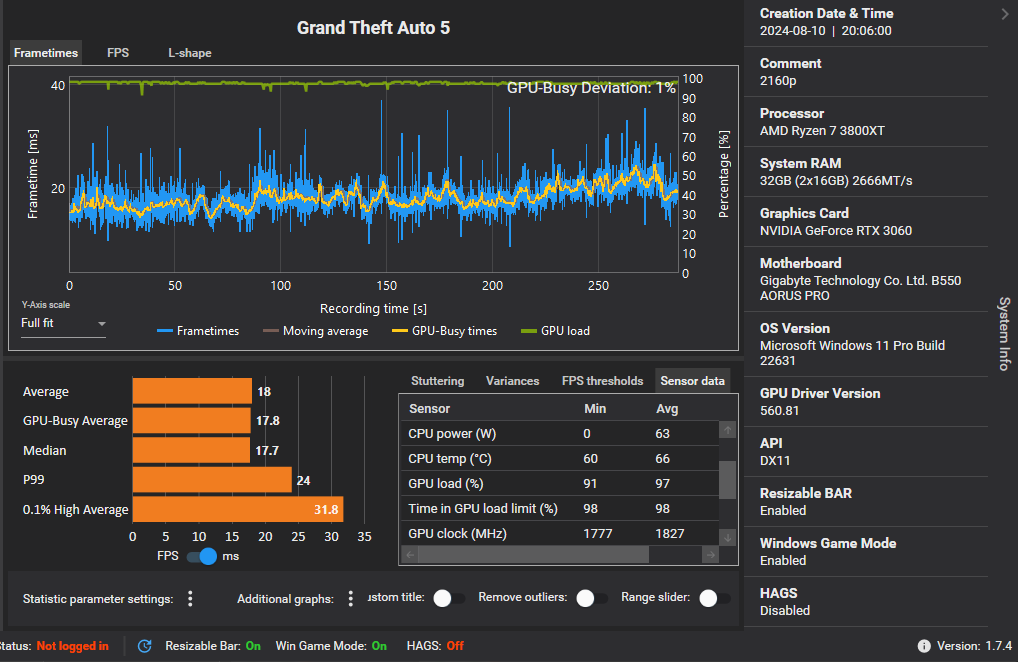Click sensor table scroll down arrow
1018x662 pixels.
[x=727, y=537]
